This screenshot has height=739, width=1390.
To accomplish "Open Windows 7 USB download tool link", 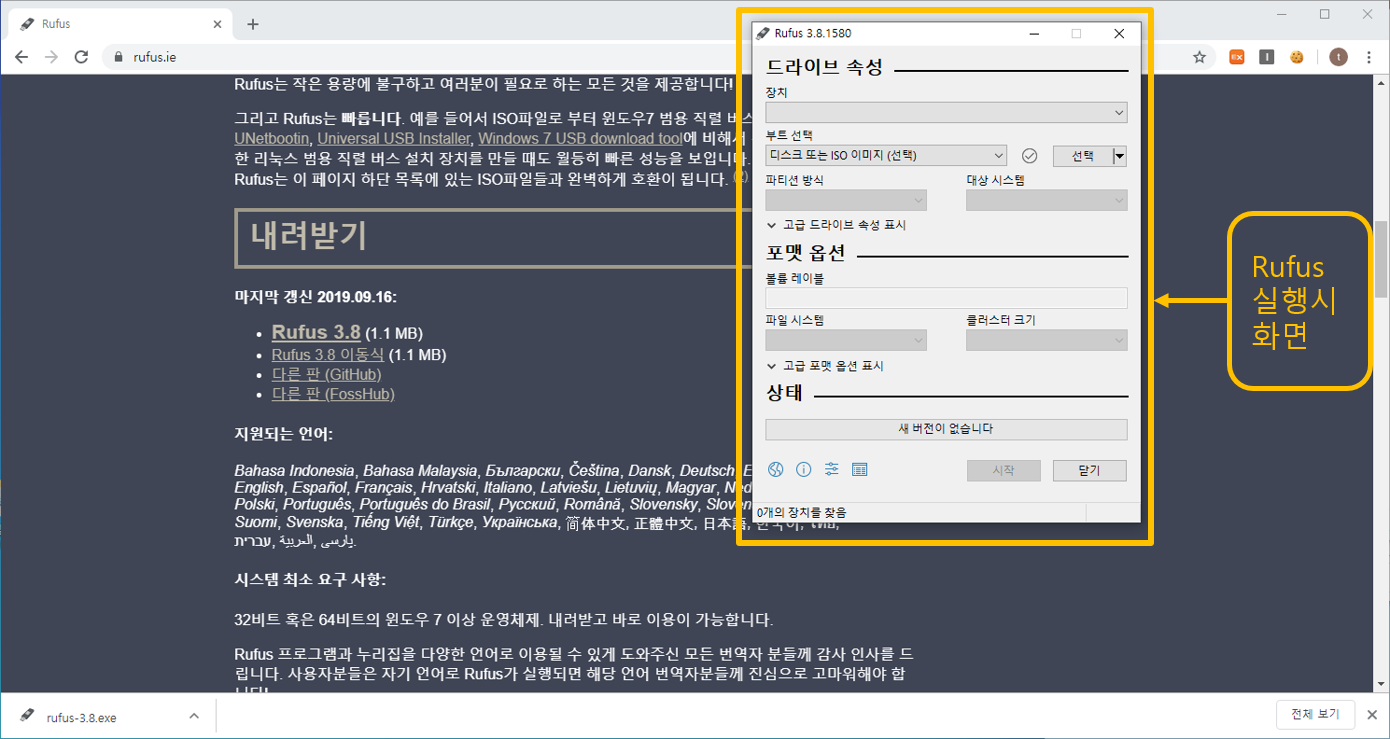I will click(x=580, y=138).
